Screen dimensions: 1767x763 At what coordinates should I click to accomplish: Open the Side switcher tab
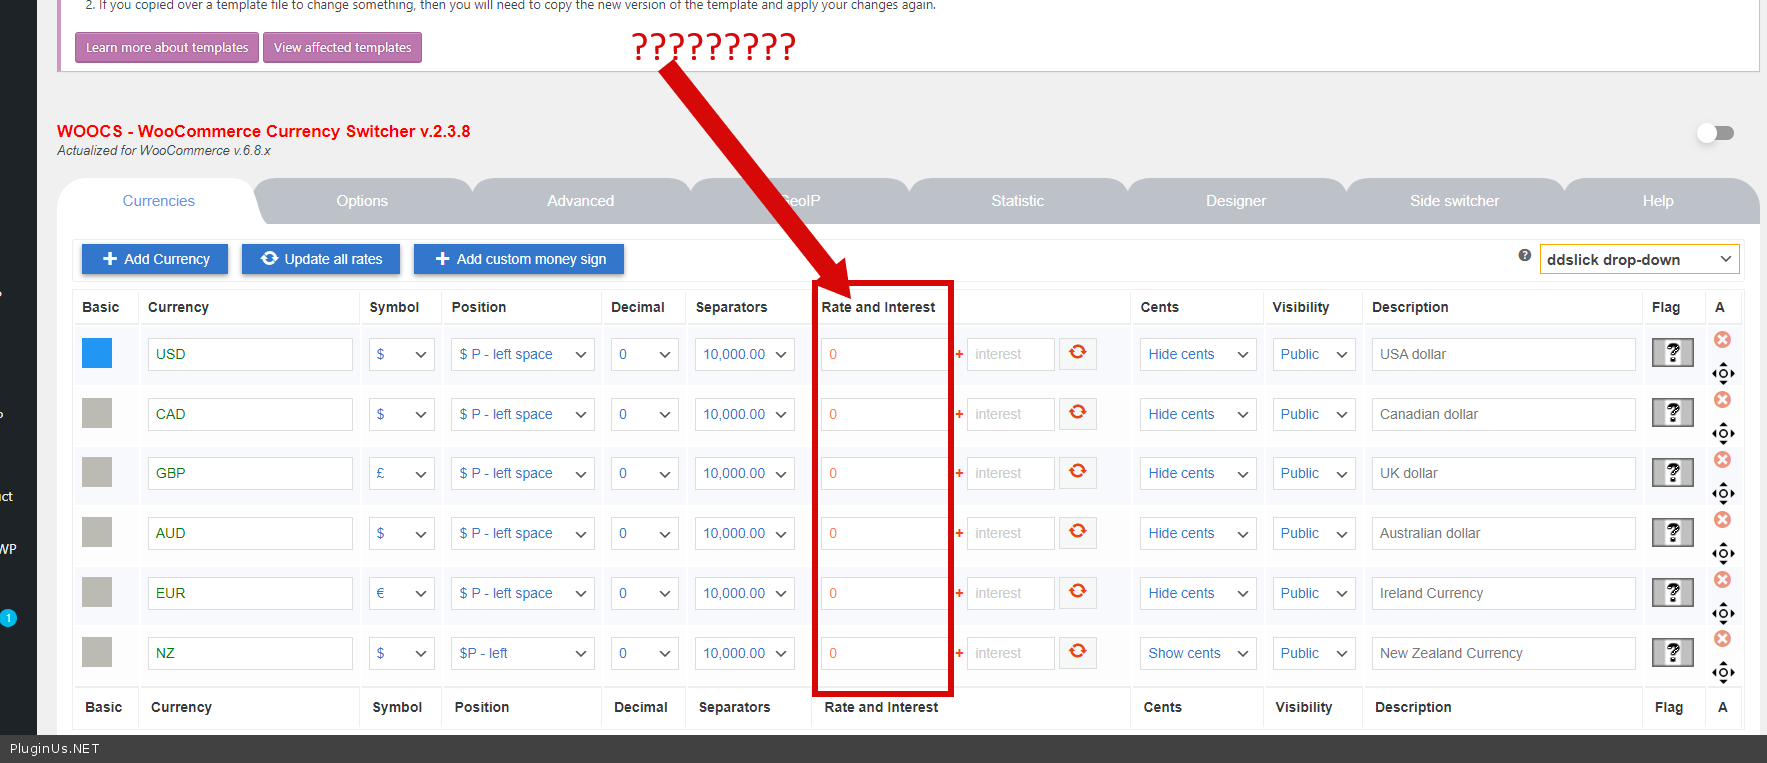coord(1454,201)
